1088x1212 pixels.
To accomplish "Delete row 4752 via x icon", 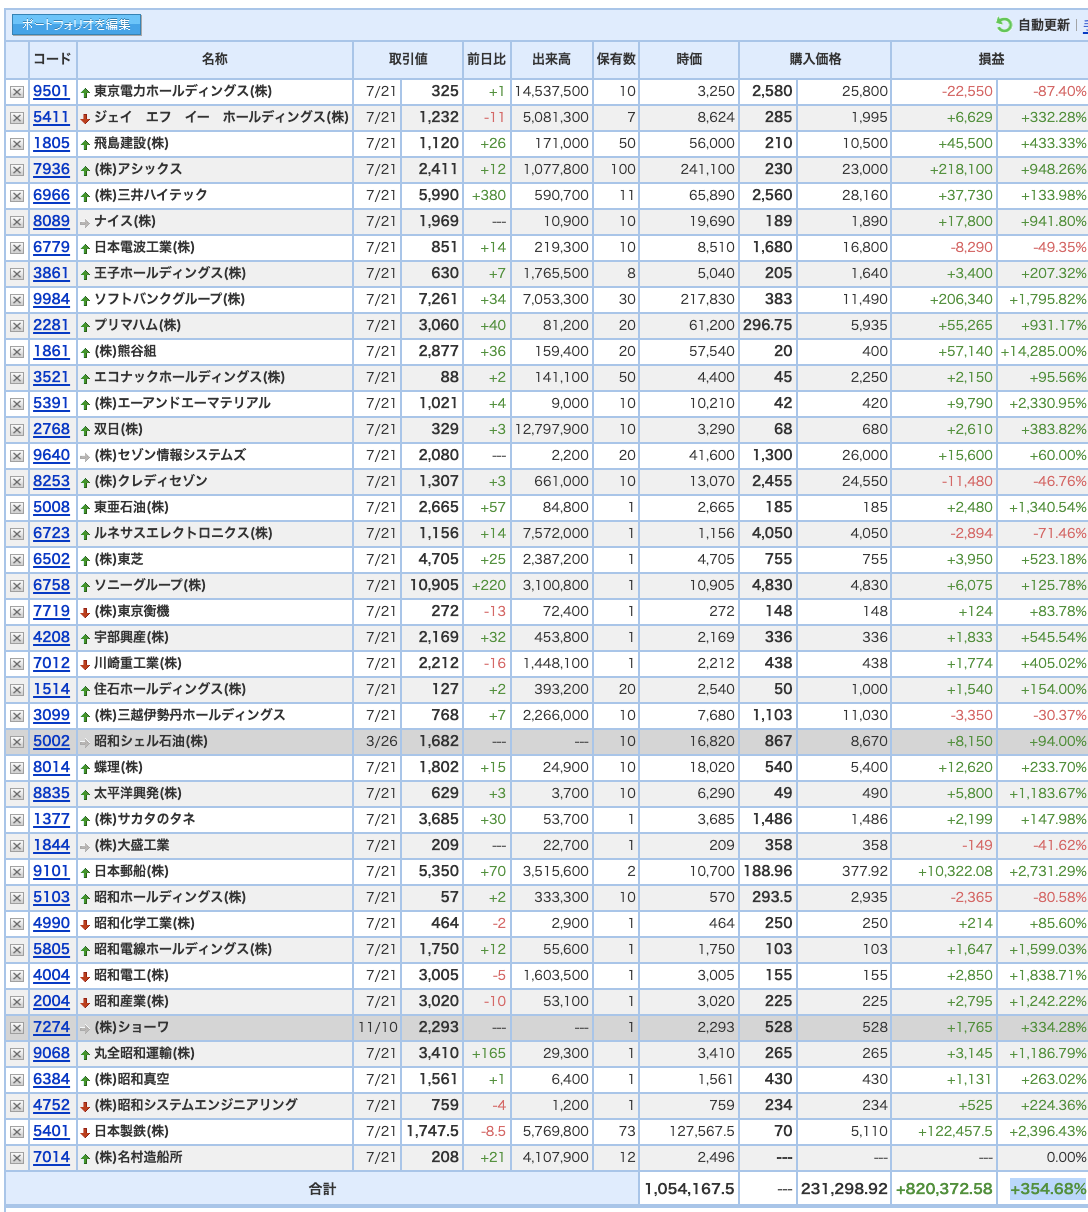I will (x=17, y=1106).
